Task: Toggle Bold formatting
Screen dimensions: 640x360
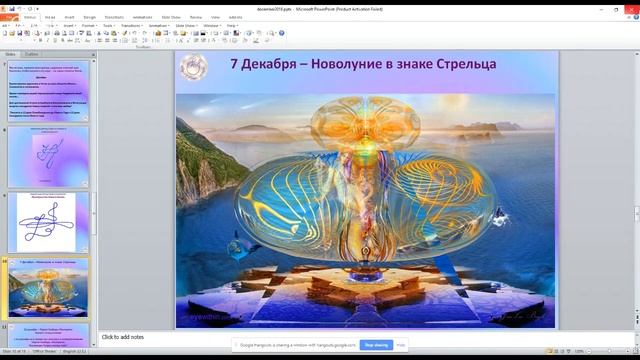Action: tap(40, 41)
